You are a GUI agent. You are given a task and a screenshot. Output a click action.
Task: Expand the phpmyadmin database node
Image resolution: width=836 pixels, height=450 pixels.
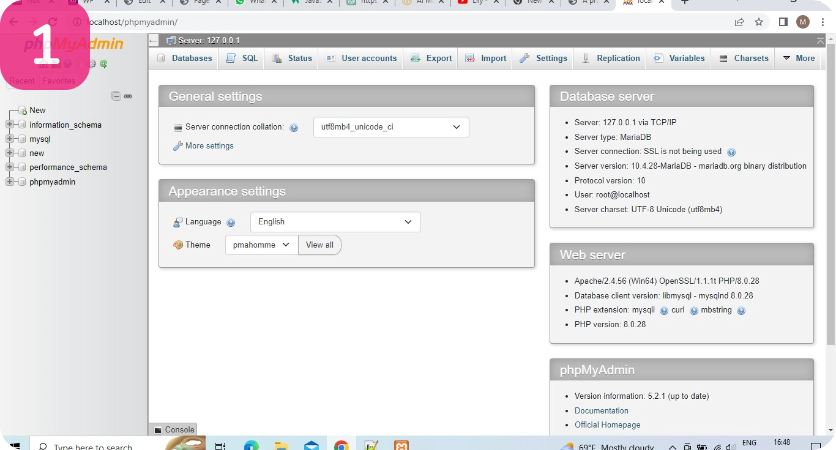(9, 182)
